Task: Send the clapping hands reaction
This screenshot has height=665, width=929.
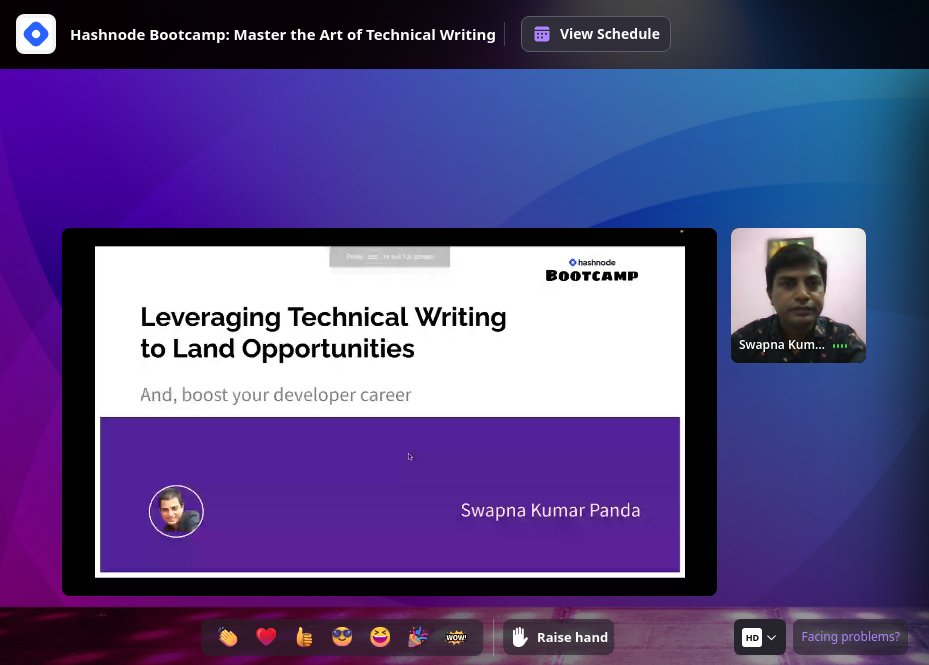Action: pos(228,637)
